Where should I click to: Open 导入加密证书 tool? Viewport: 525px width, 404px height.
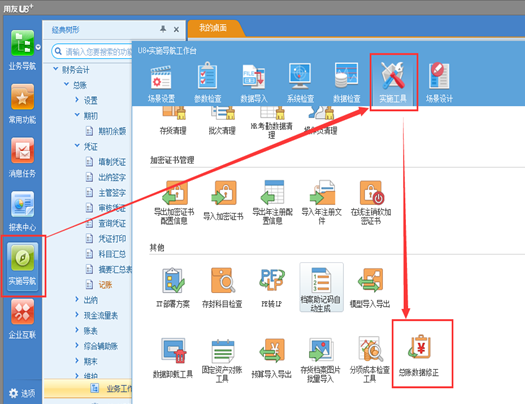tap(223, 201)
